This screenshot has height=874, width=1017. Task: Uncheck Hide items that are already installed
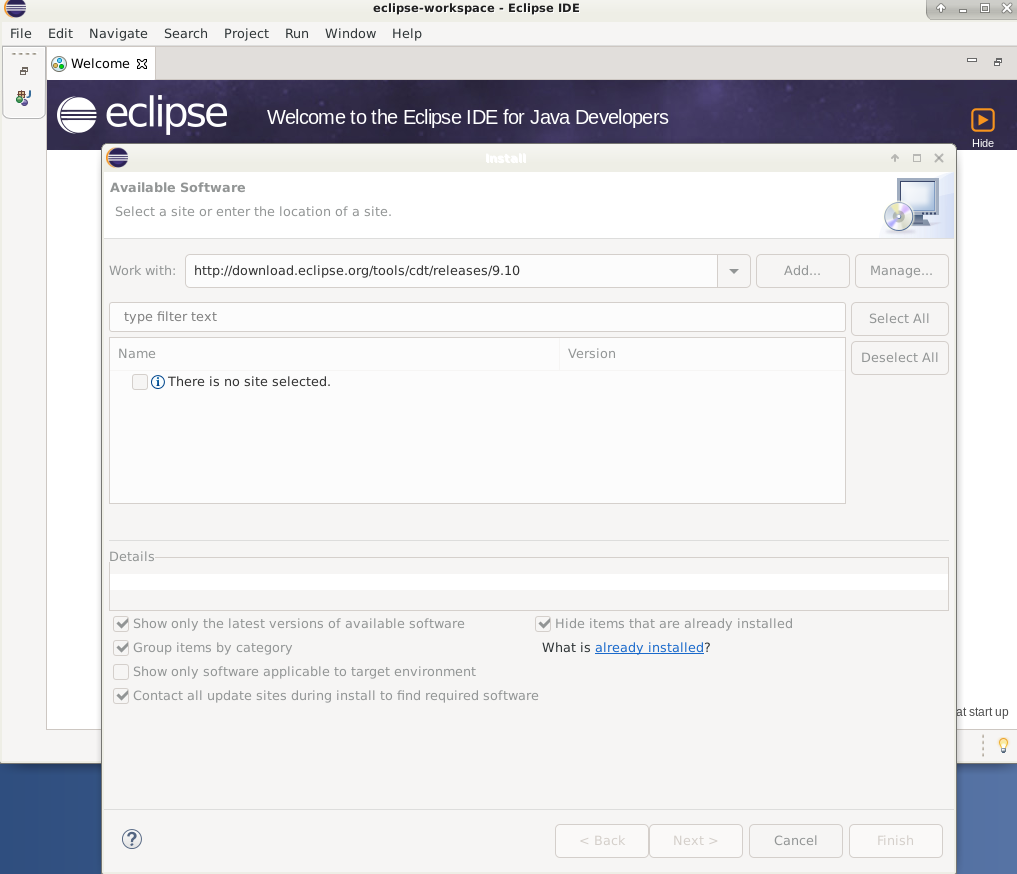[x=543, y=624]
